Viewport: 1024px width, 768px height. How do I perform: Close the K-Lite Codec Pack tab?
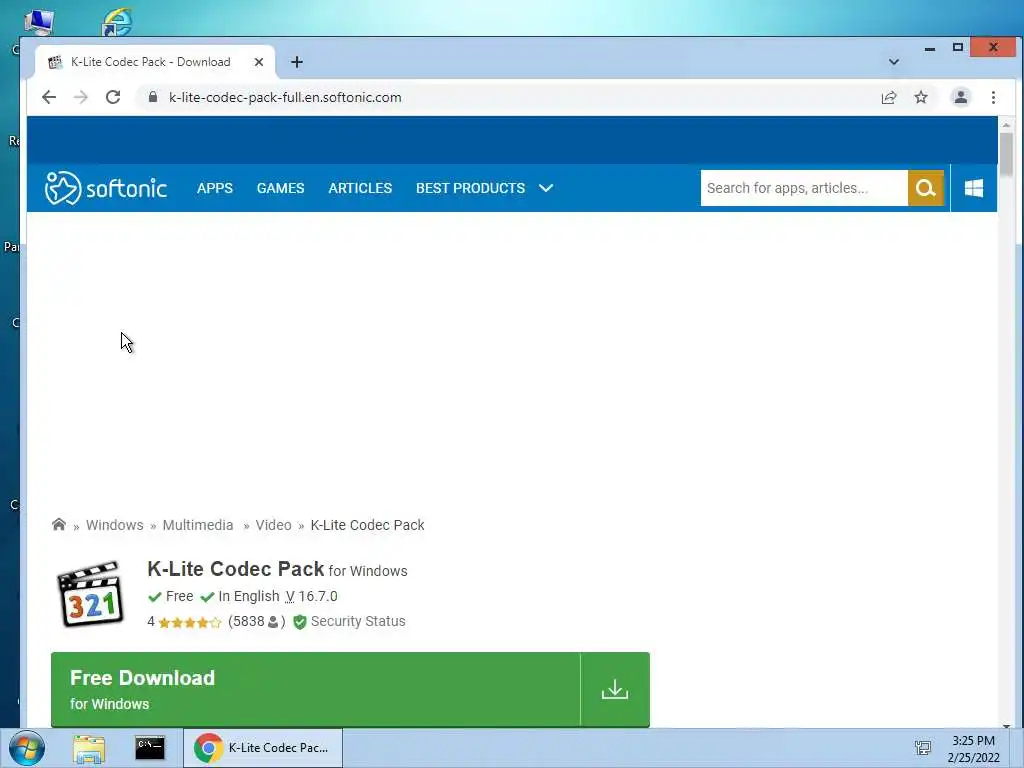click(259, 62)
